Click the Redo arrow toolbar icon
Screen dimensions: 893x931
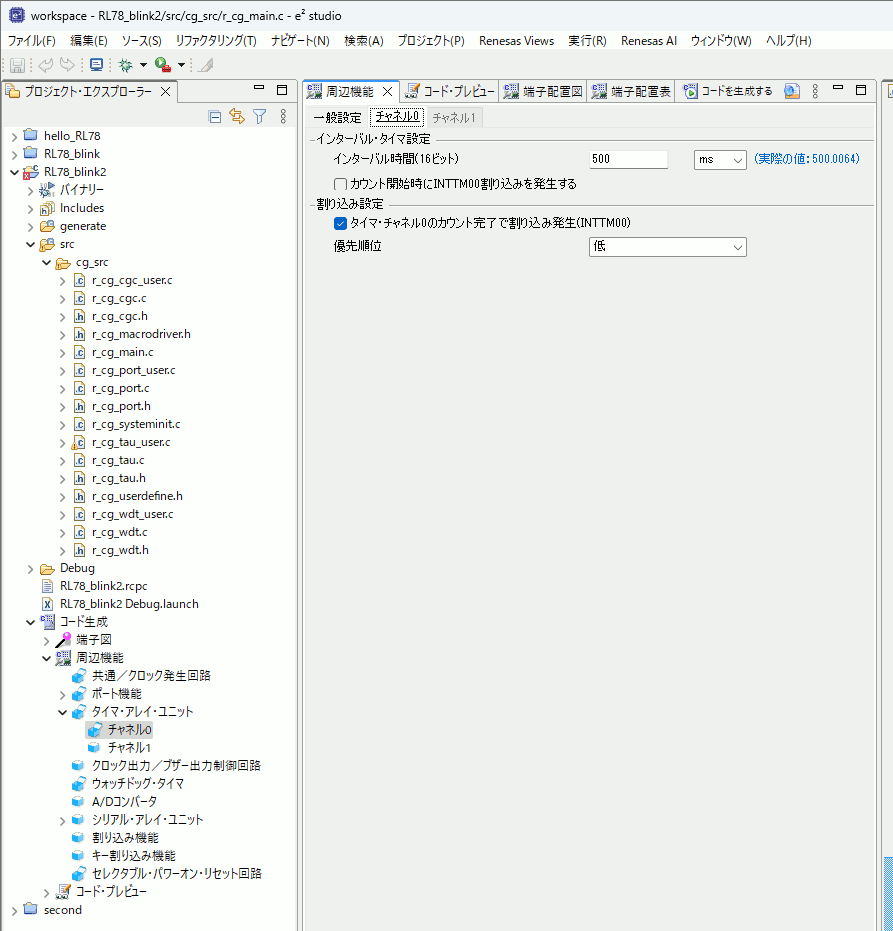point(67,65)
